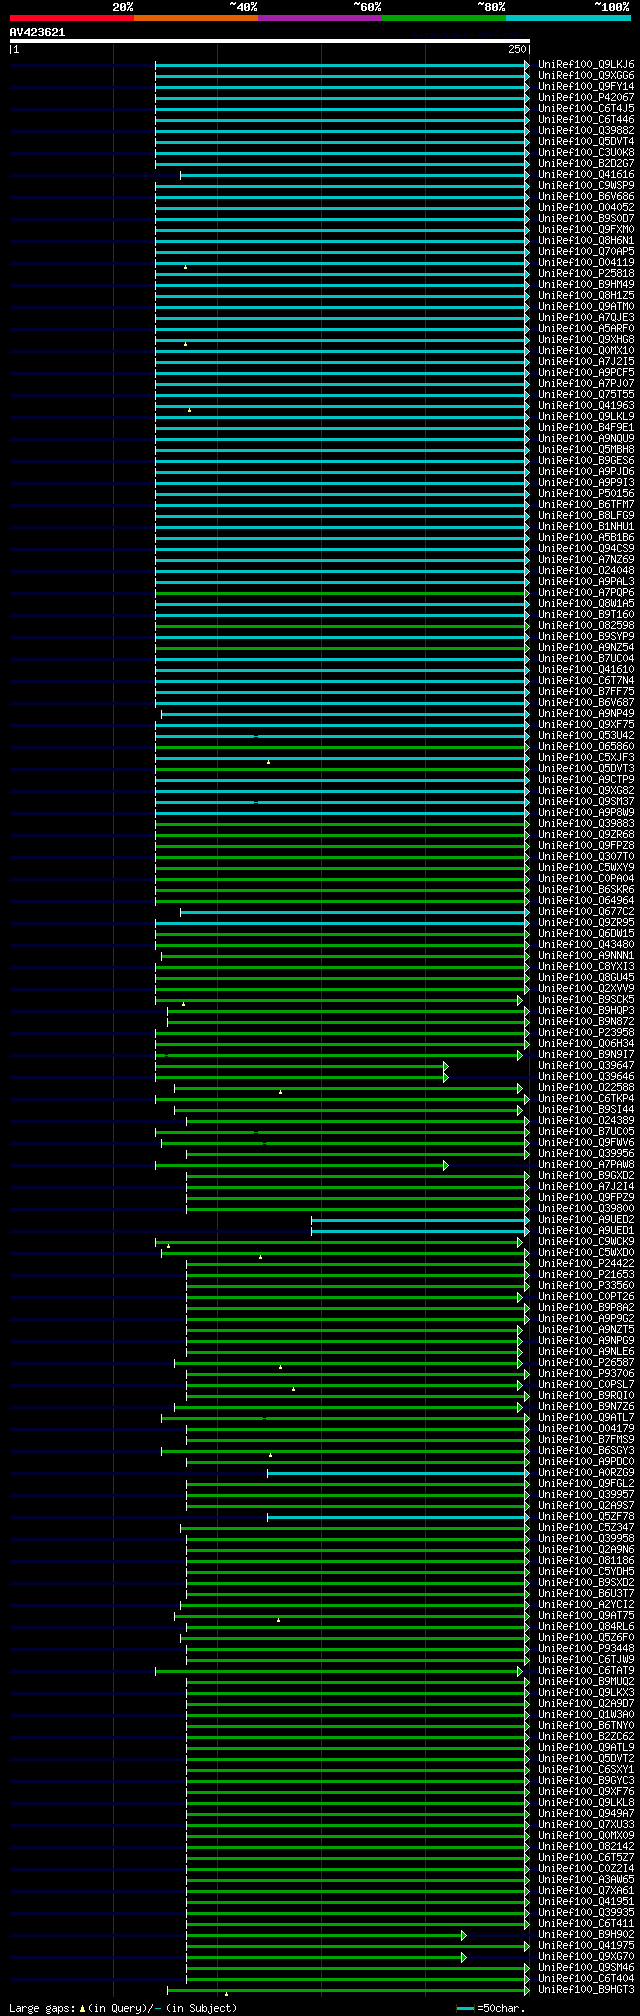Screen dimensions: 640x2016
Task: Click the cyan alignment bar for A0RZG9
Action: [398, 1472]
